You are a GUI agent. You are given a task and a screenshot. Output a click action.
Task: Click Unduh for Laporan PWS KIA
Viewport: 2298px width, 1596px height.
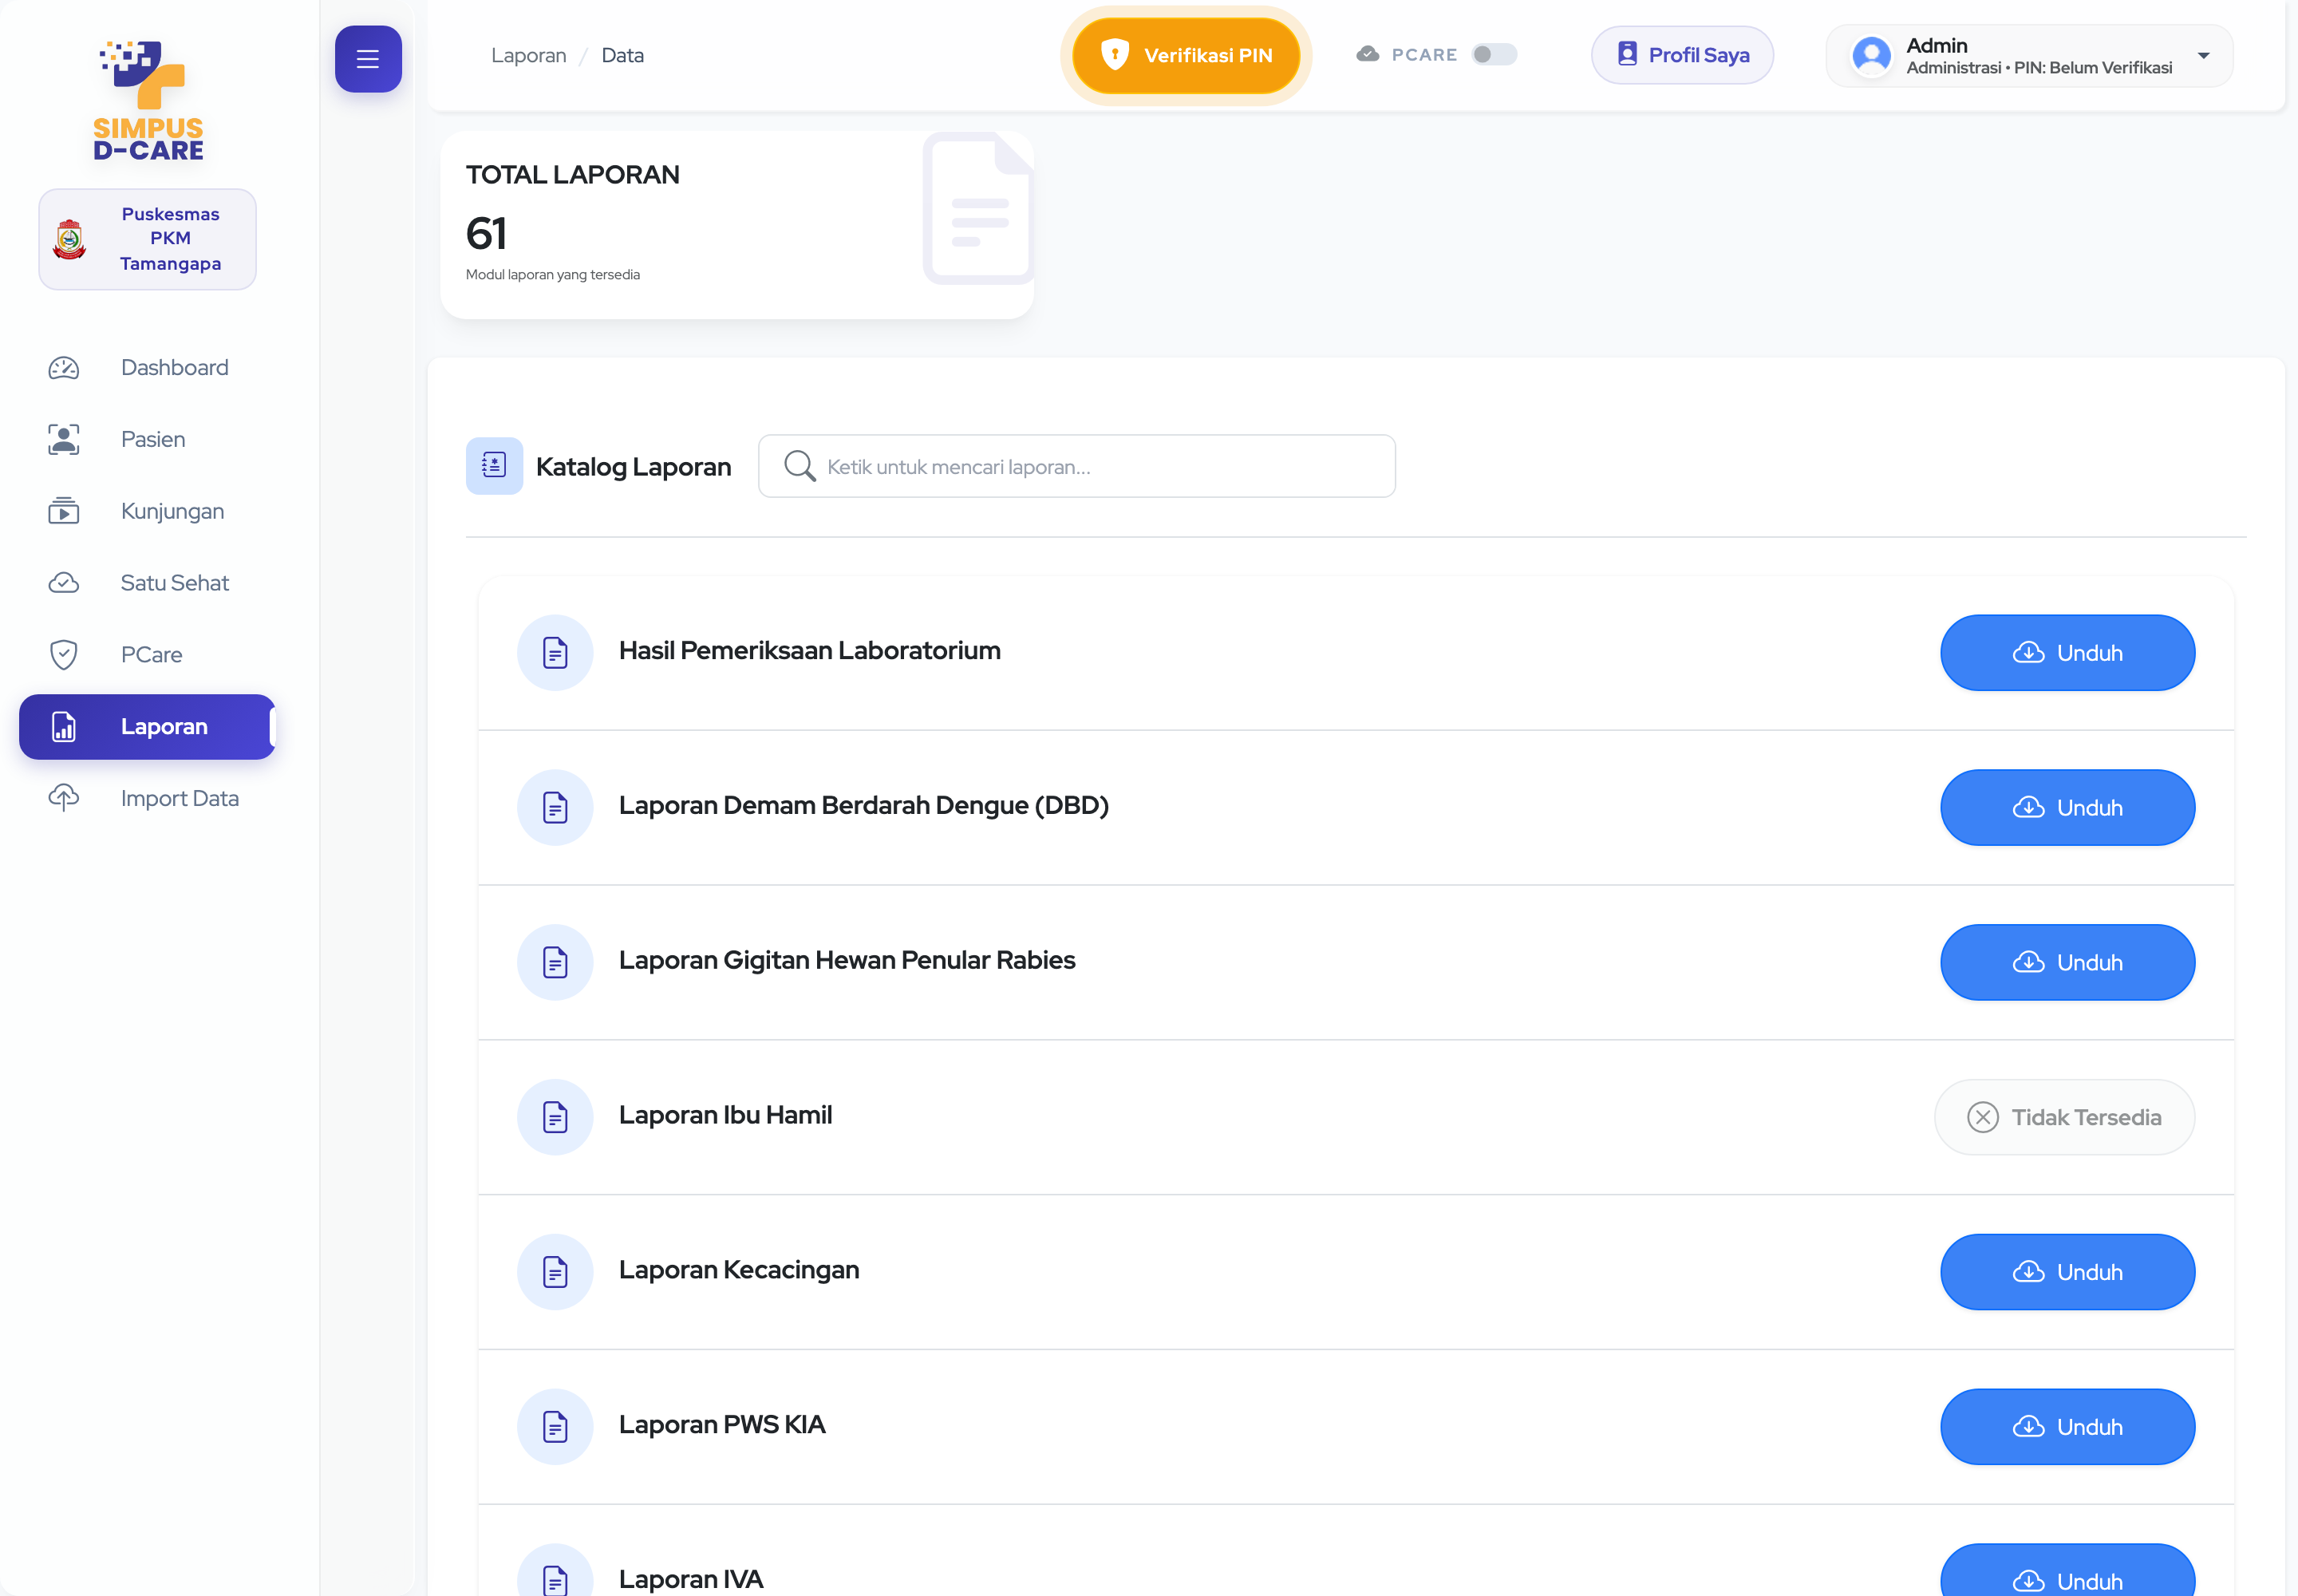pos(2068,1428)
